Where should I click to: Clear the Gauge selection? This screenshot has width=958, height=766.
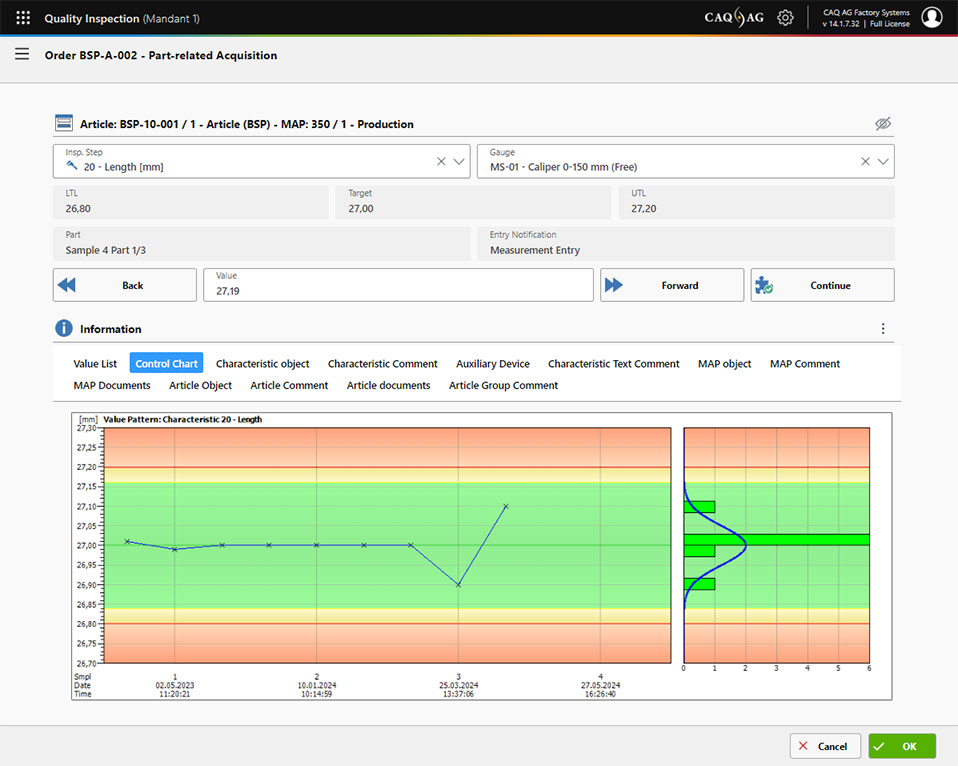point(865,161)
